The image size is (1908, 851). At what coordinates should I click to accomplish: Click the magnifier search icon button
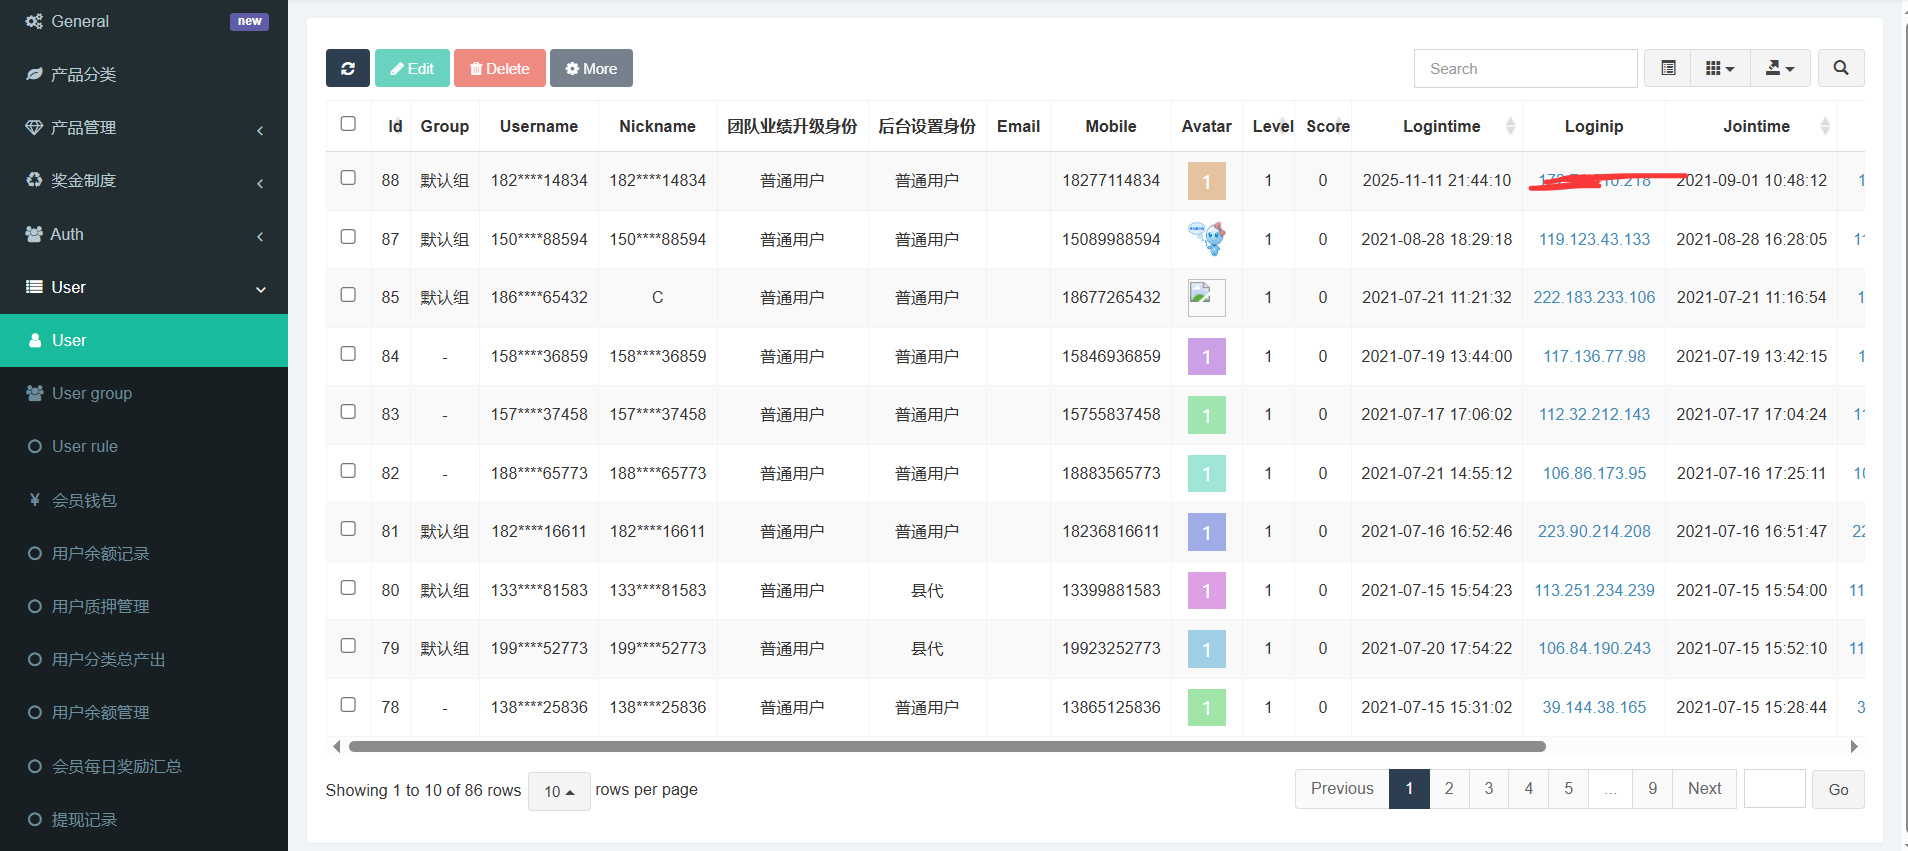tap(1840, 68)
